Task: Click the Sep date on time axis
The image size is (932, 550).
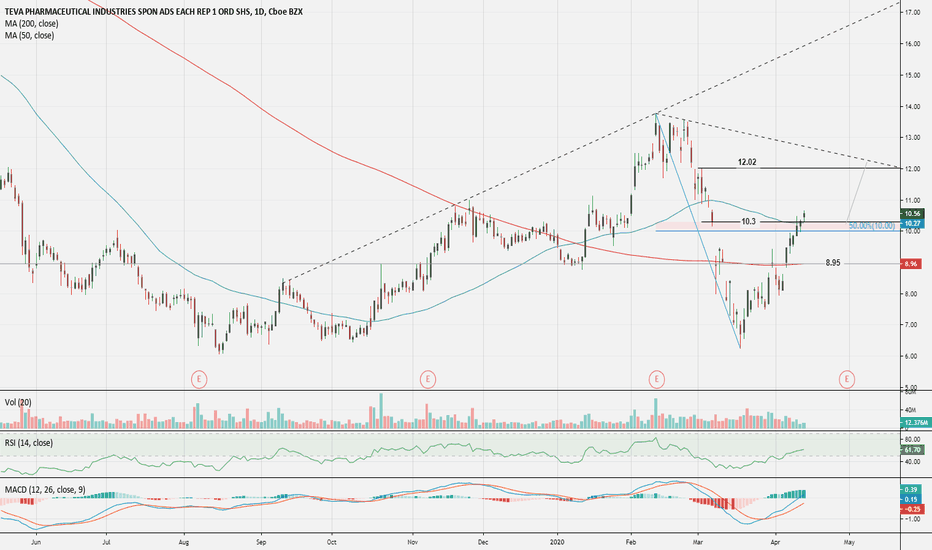Action: point(261,542)
